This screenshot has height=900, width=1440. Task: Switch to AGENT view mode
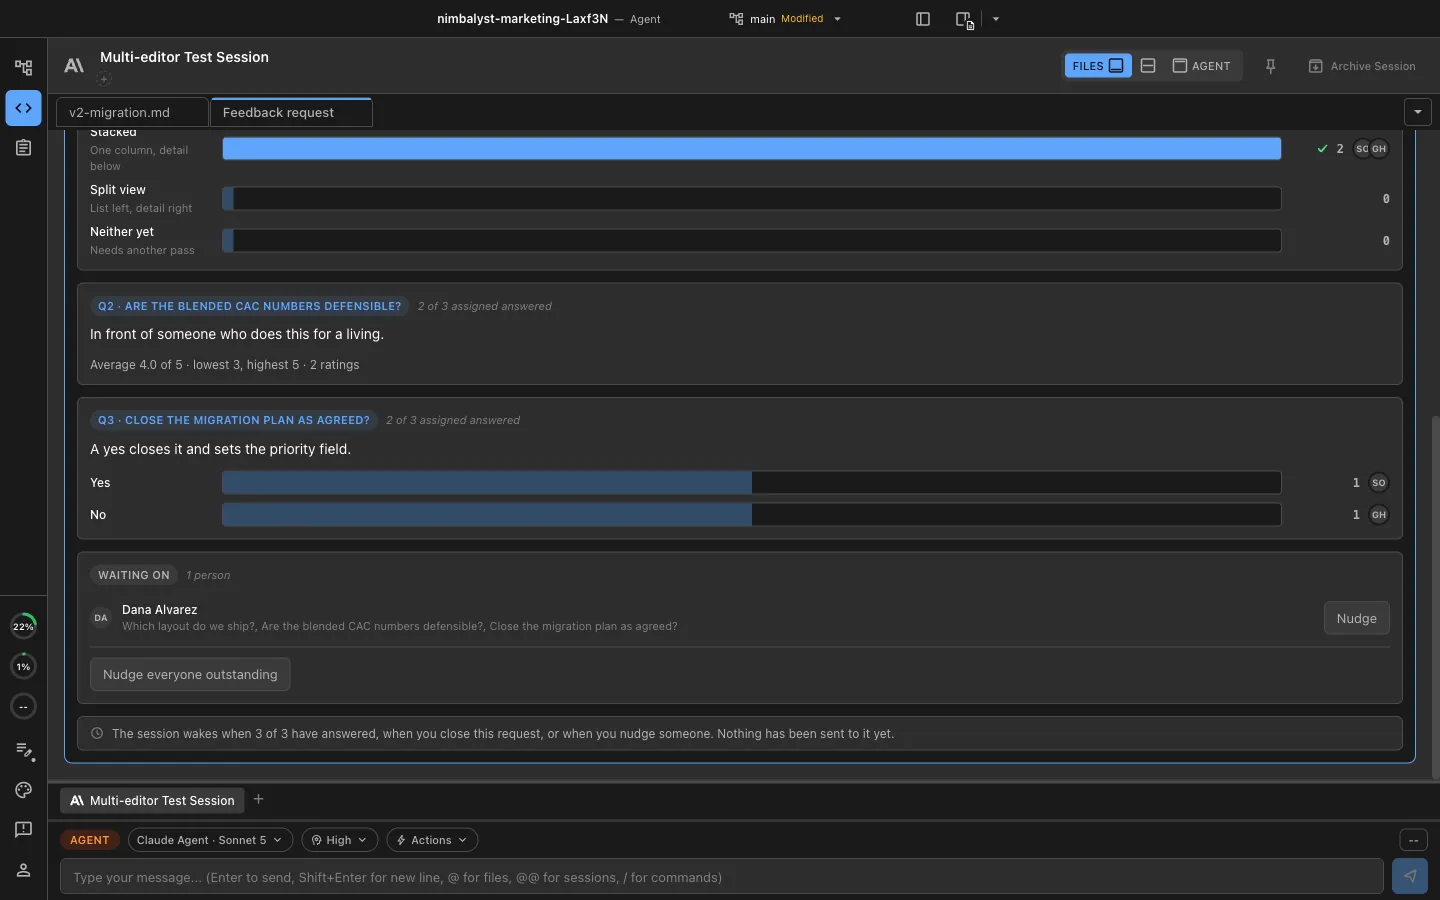point(1202,66)
